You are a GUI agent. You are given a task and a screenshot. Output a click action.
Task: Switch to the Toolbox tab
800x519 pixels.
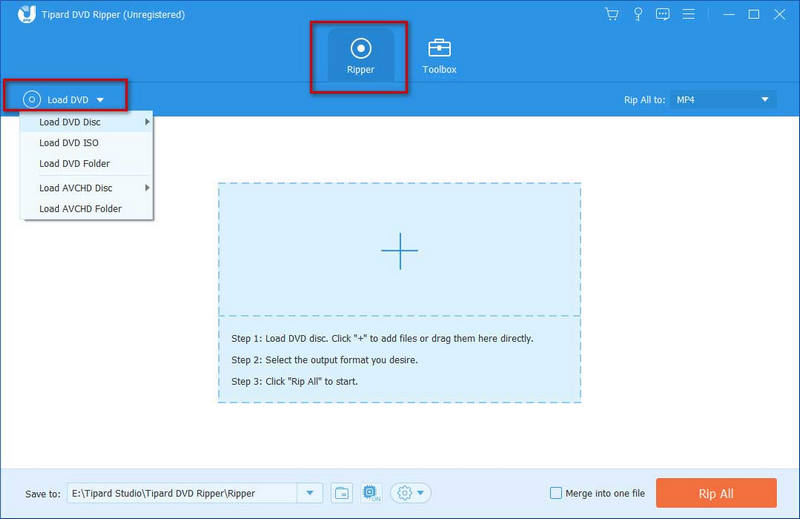click(439, 56)
